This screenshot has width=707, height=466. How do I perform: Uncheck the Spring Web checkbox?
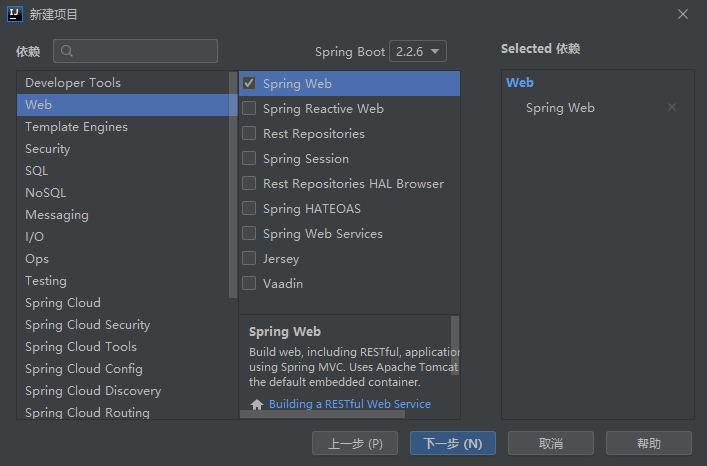point(249,83)
